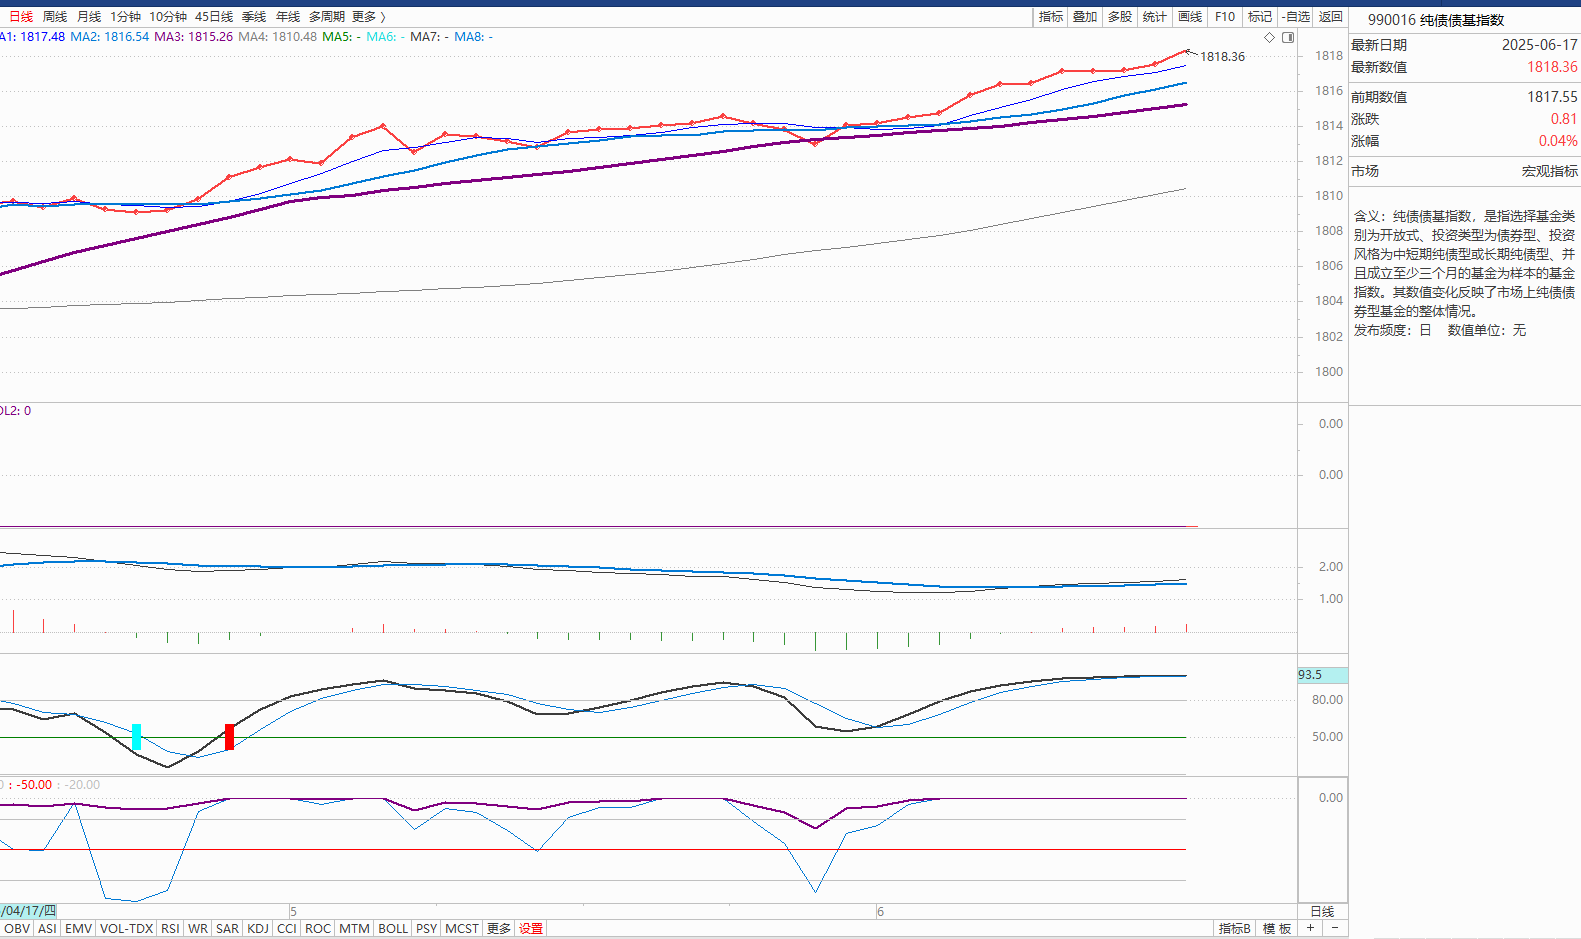
Task: Select the MTM indicator tab
Action: pyautogui.click(x=354, y=929)
